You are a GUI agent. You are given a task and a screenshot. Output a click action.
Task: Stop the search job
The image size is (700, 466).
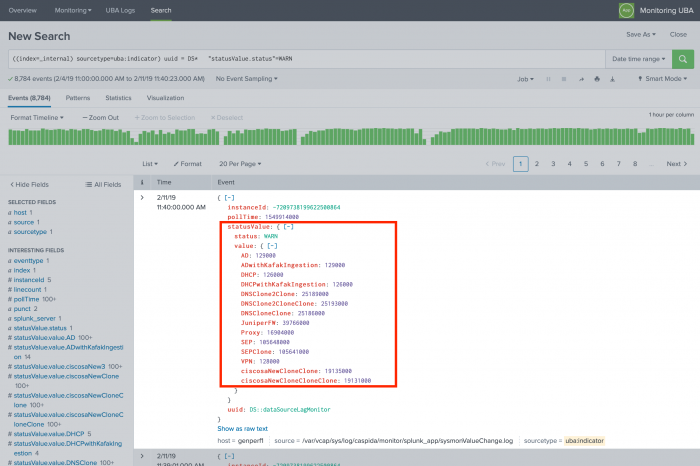click(x=564, y=79)
